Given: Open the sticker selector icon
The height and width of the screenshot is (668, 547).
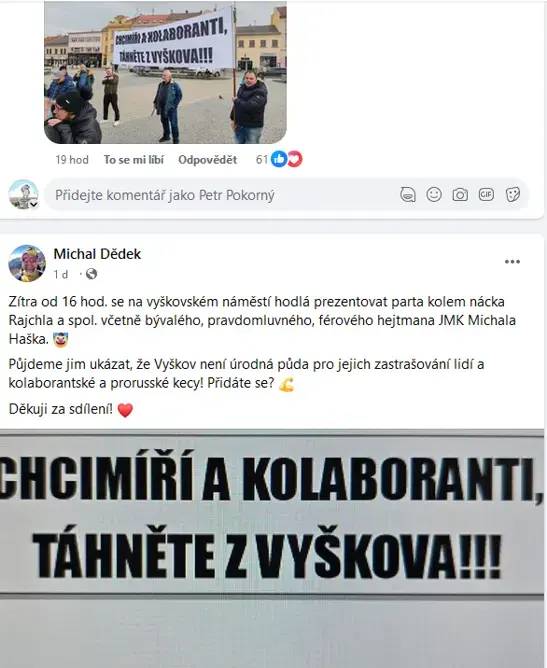Looking at the screenshot, I should tap(512, 195).
